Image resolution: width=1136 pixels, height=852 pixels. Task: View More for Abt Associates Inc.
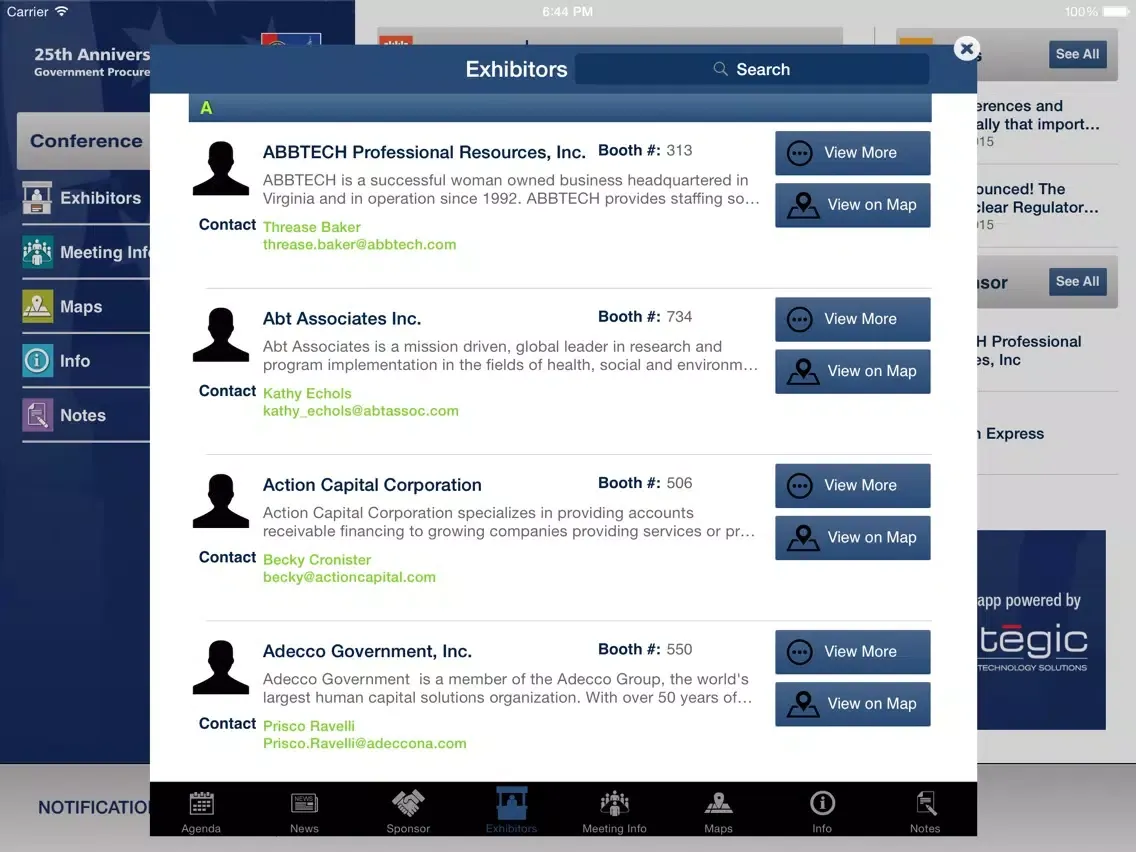[x=853, y=320]
